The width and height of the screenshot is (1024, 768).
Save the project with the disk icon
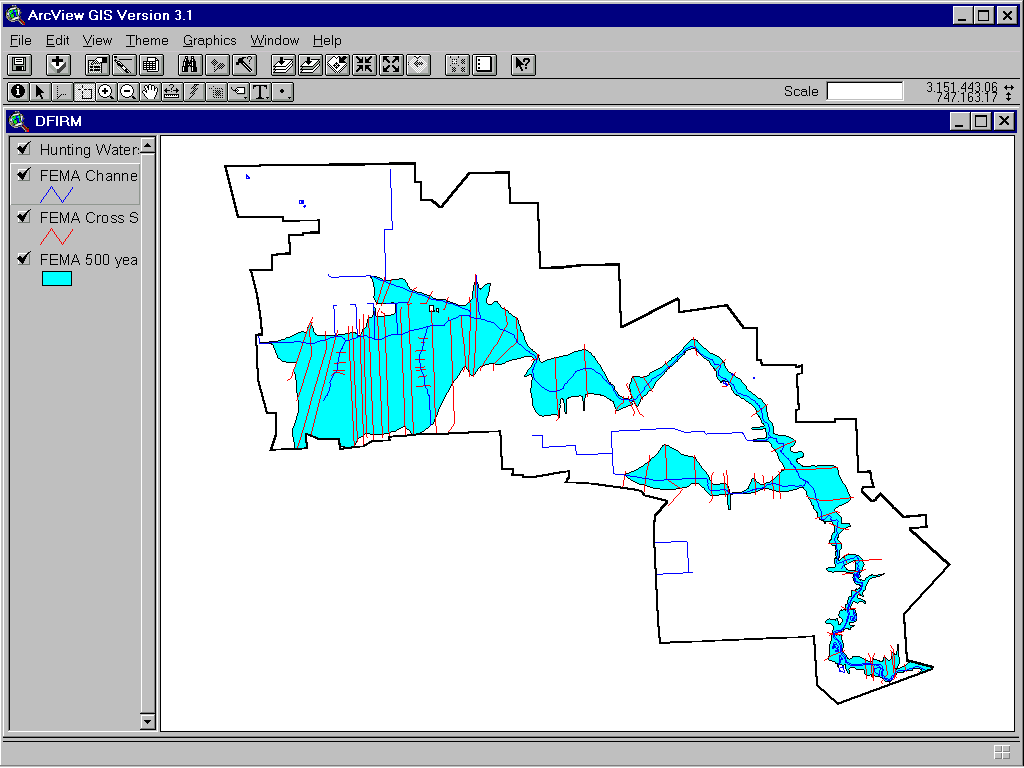17,64
